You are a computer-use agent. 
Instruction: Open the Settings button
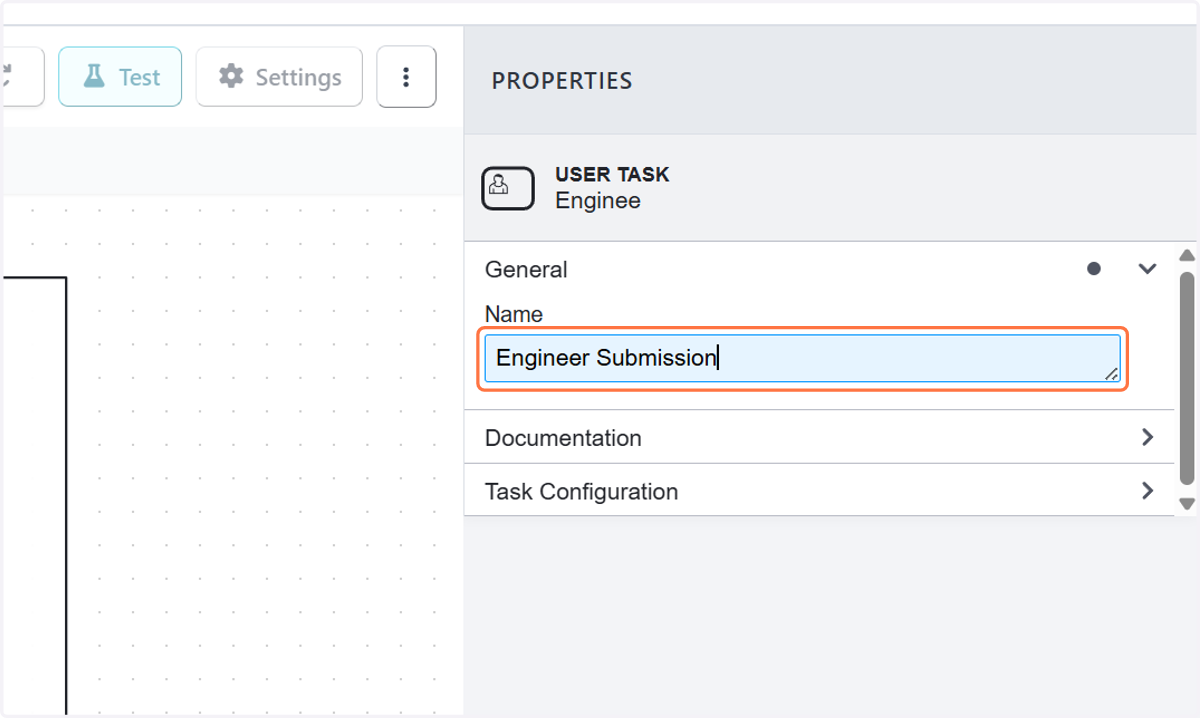pos(279,77)
